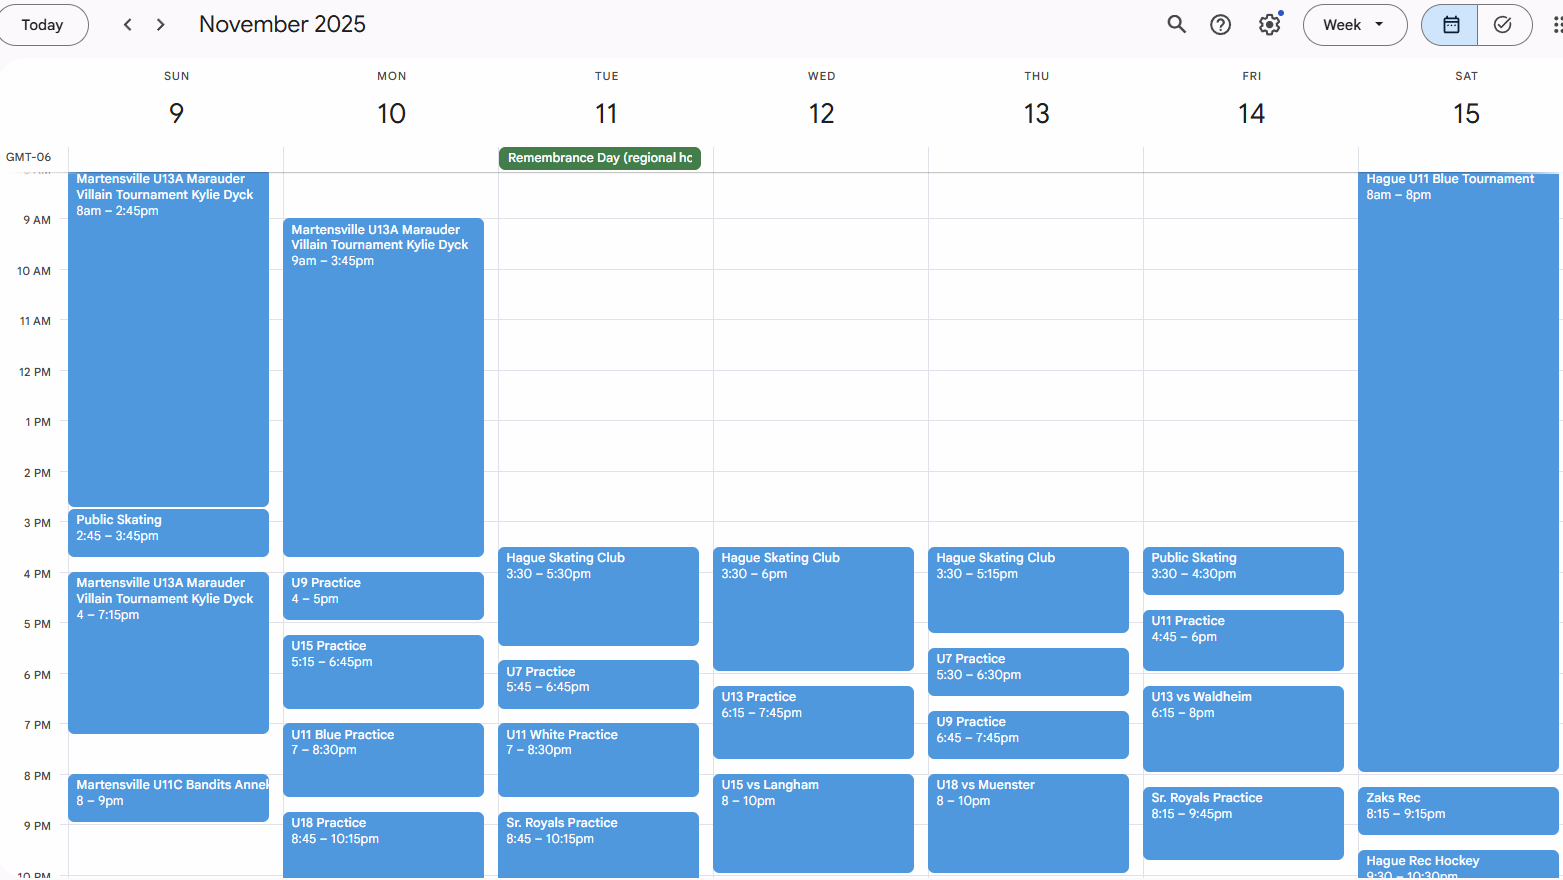The image size is (1563, 880).
Task: Open U18 vs Muenster event
Action: (1027, 822)
